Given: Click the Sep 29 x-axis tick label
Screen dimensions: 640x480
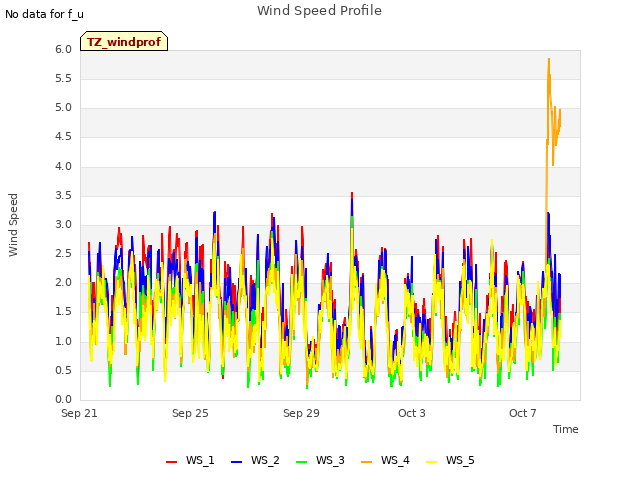Looking at the screenshot, I should tap(301, 413).
